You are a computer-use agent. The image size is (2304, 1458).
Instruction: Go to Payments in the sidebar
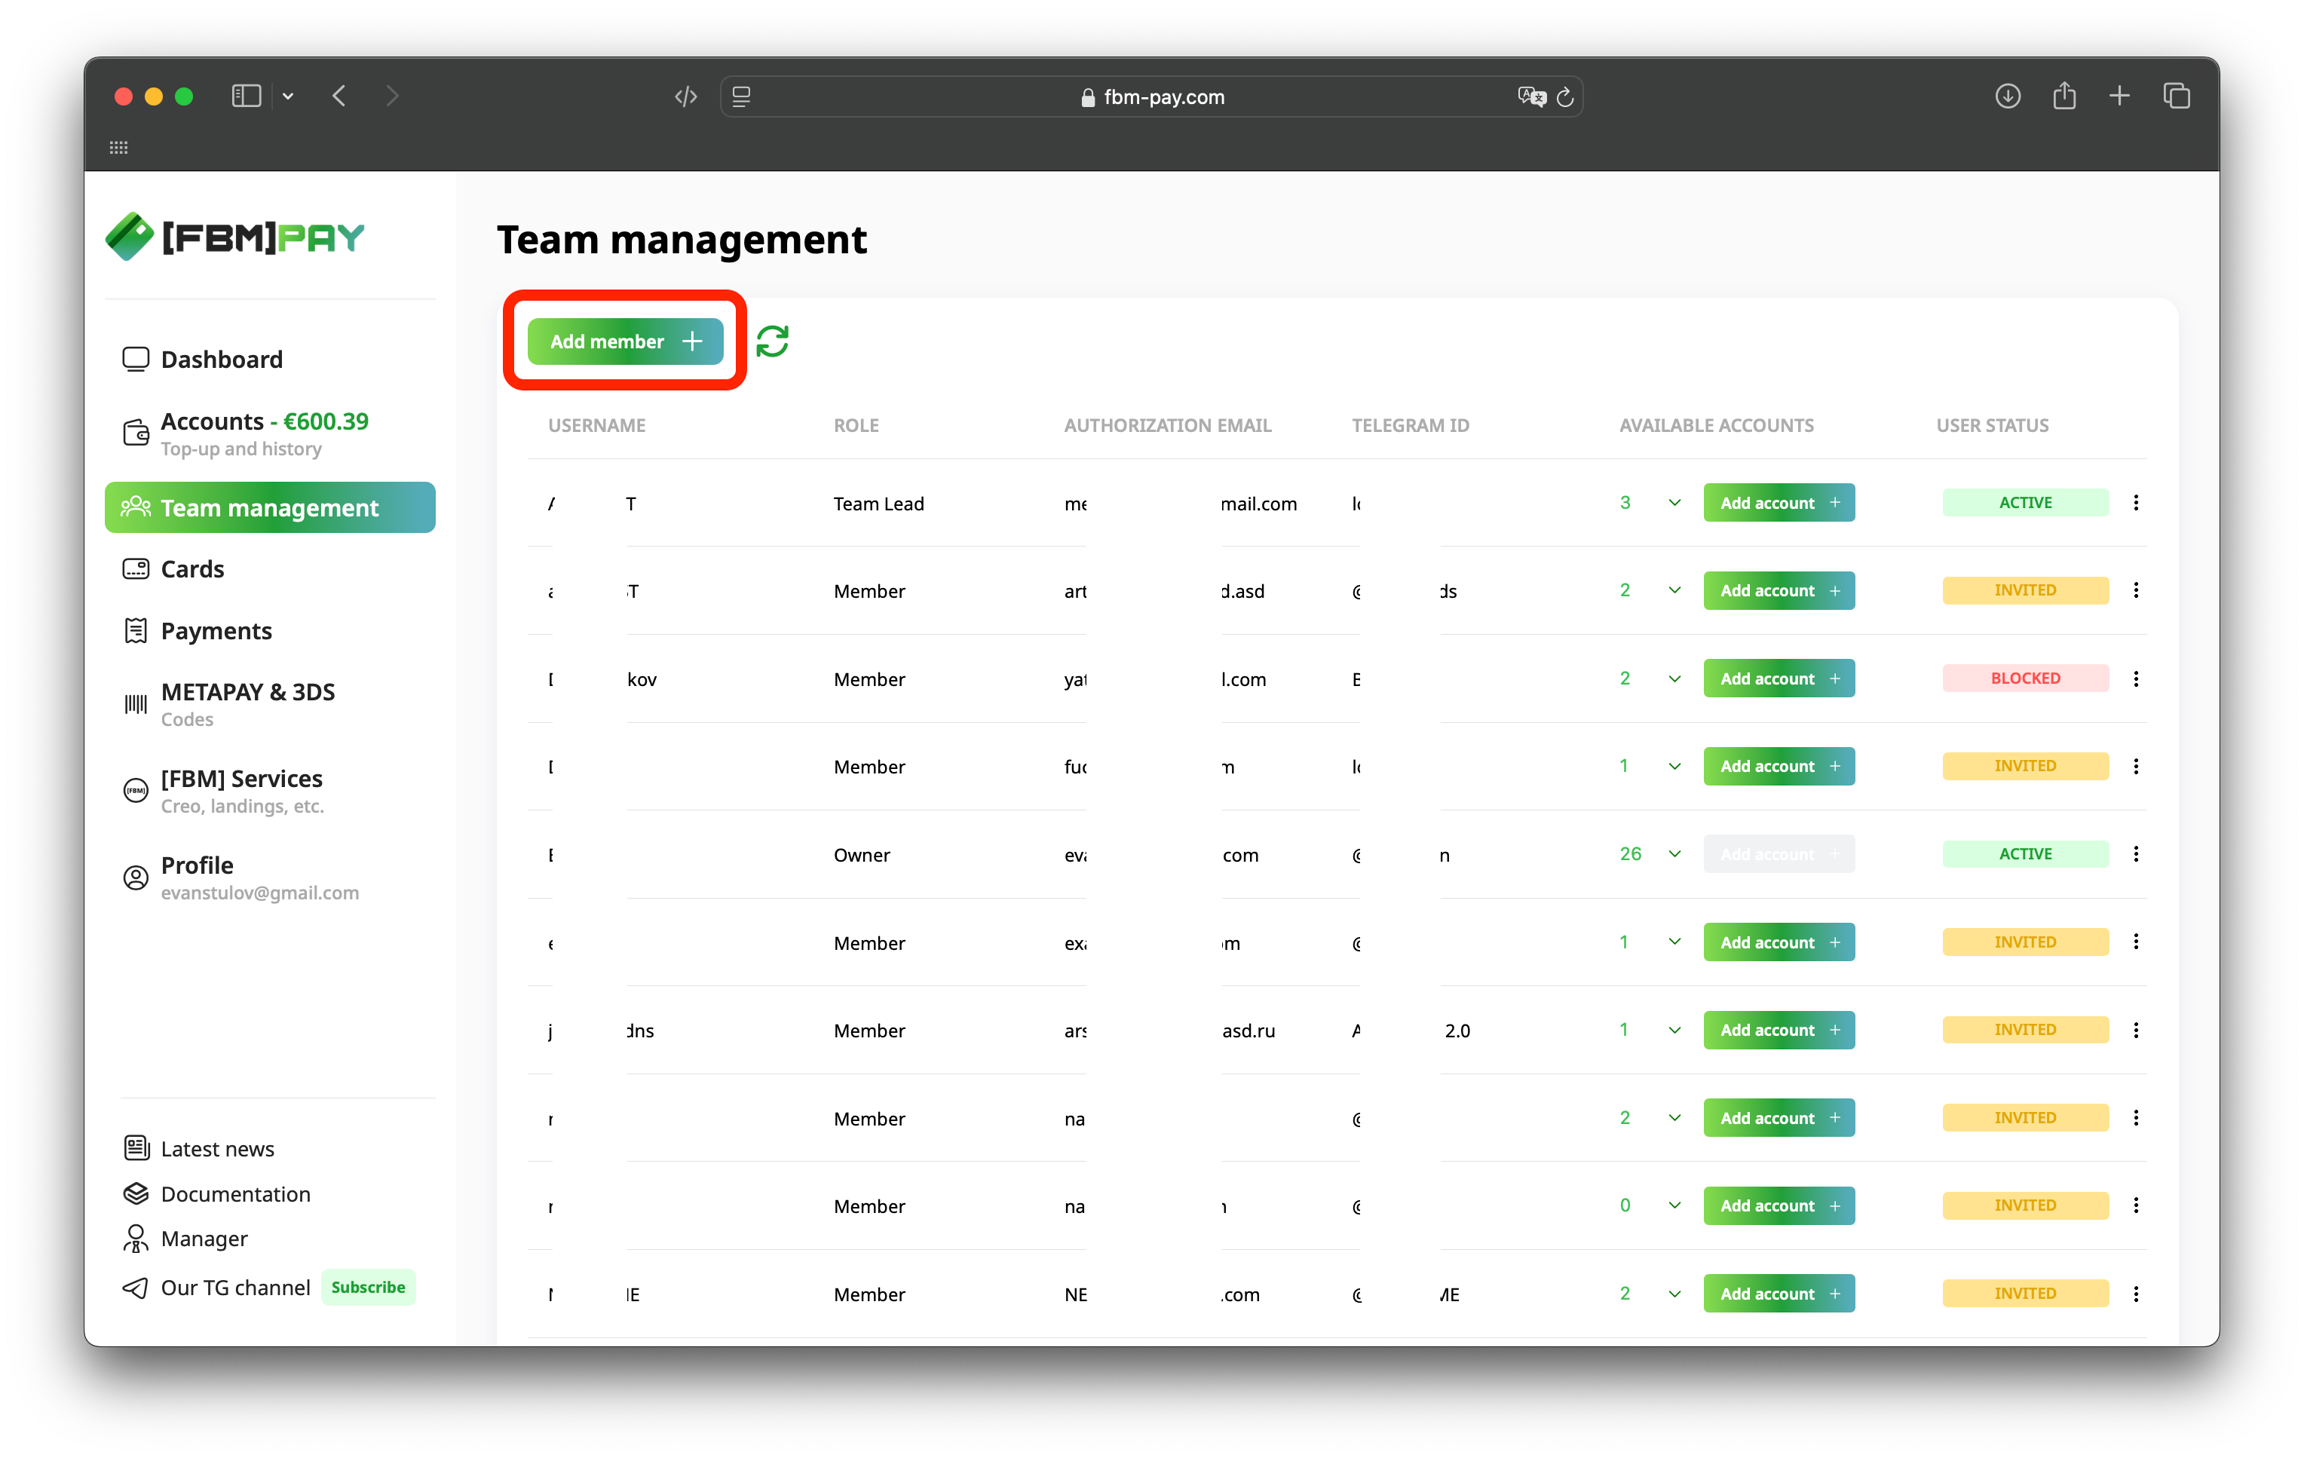pos(216,631)
